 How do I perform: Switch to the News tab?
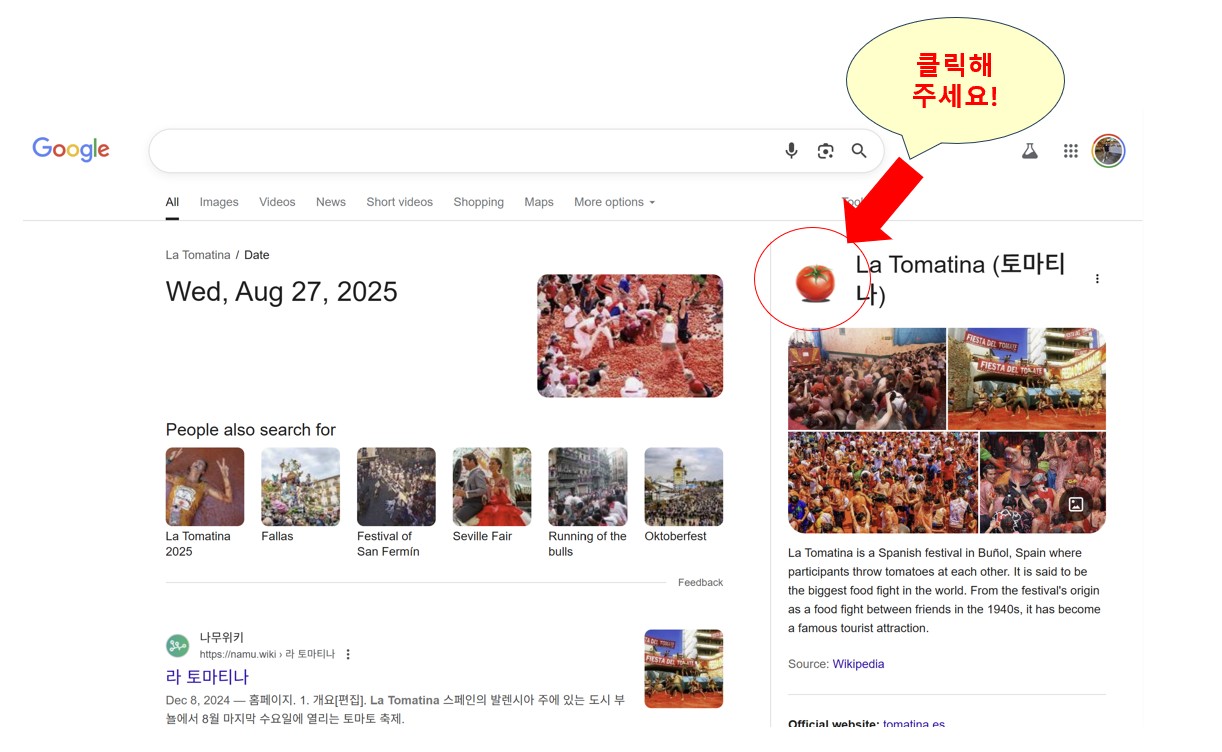coord(331,202)
